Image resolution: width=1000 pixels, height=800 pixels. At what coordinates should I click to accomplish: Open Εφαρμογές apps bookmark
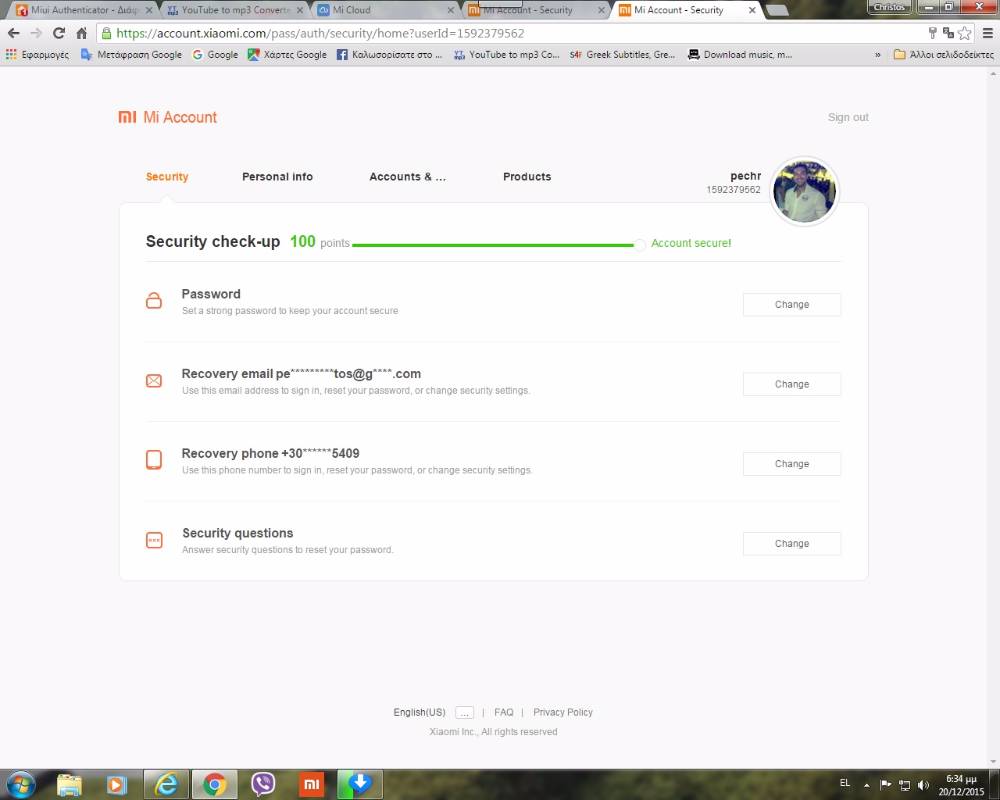[x=37, y=55]
